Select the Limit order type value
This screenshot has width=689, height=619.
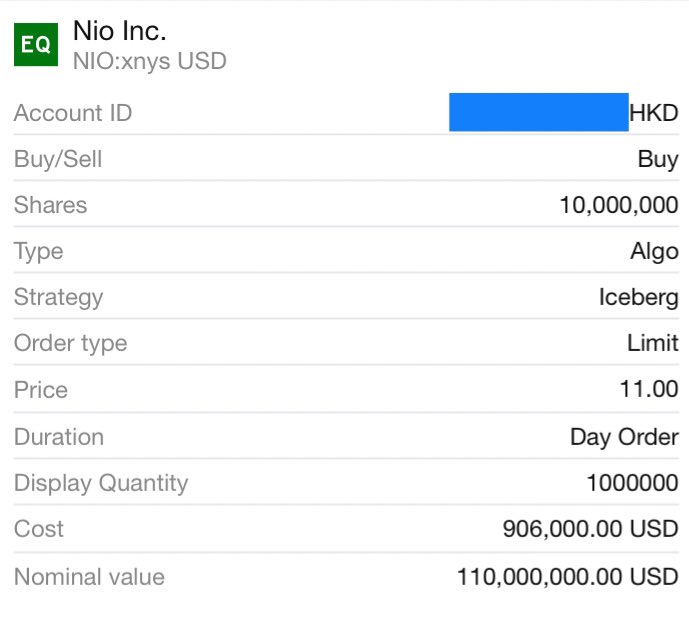[653, 343]
